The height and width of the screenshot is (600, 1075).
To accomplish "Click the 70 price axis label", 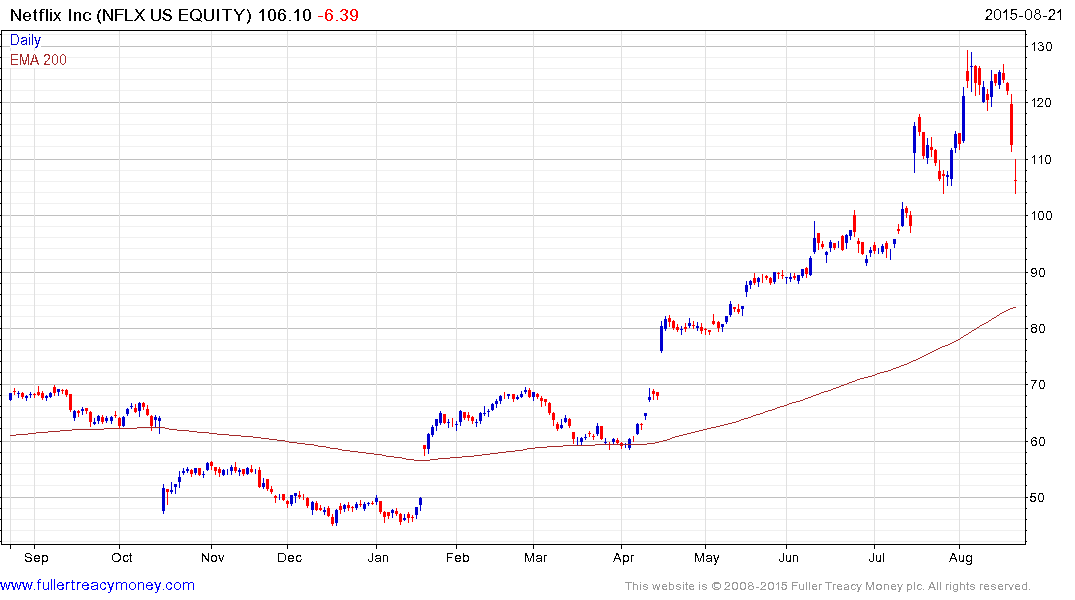I will (1038, 385).
